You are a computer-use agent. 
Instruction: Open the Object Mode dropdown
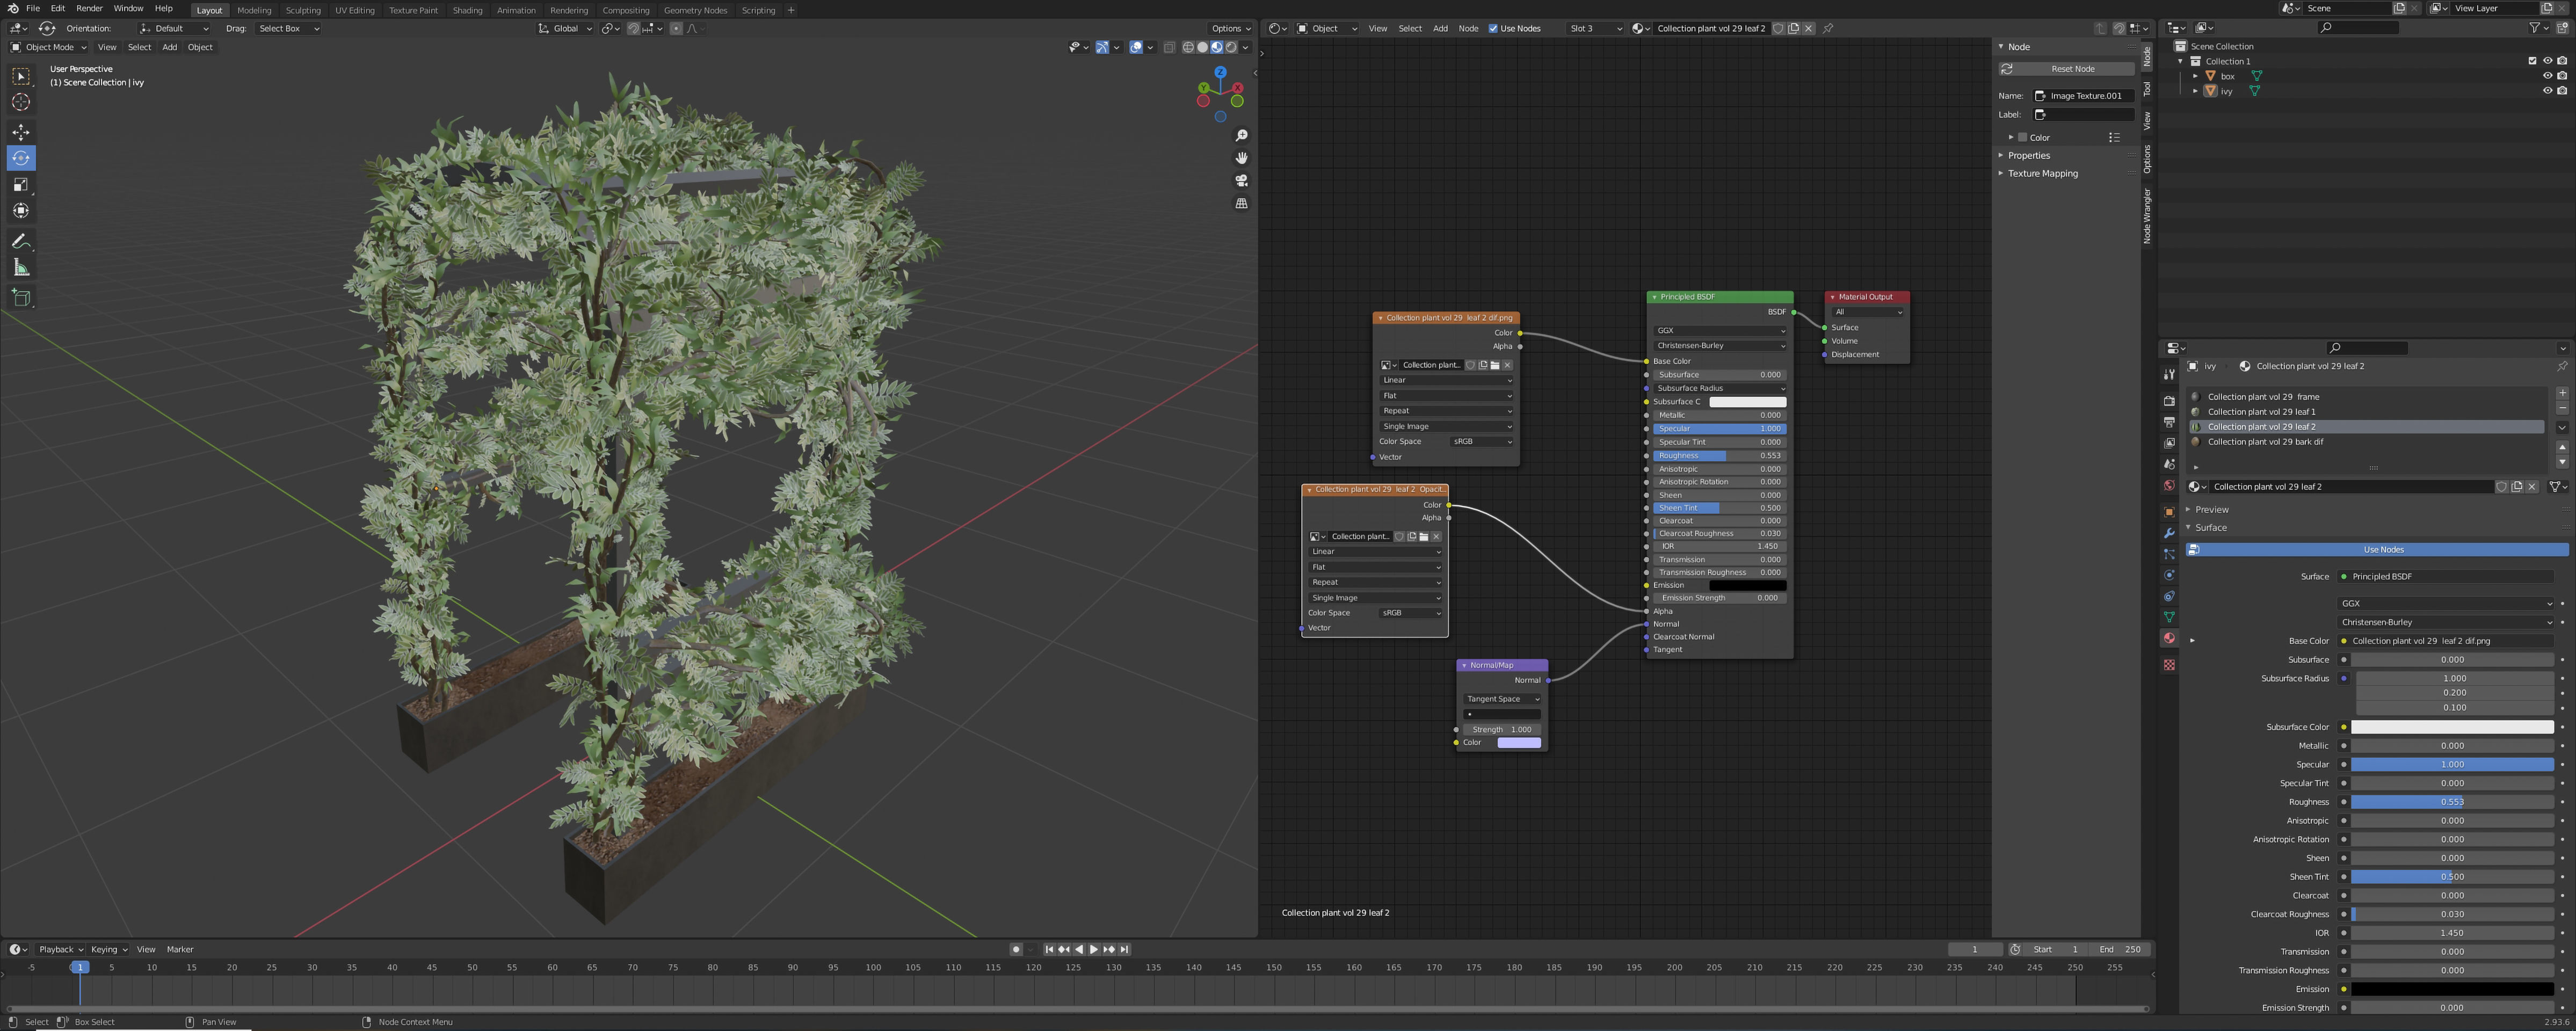click(48, 47)
